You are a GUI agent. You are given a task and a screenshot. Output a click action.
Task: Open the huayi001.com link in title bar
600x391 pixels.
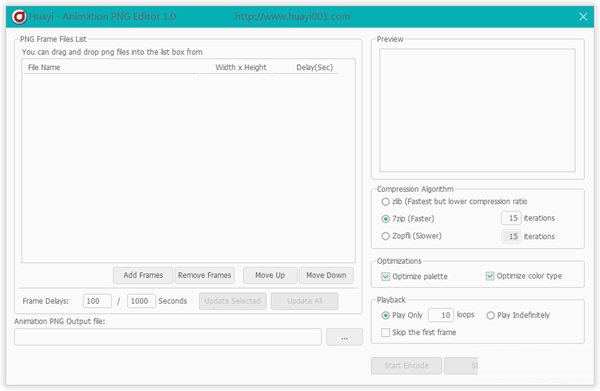coord(292,16)
